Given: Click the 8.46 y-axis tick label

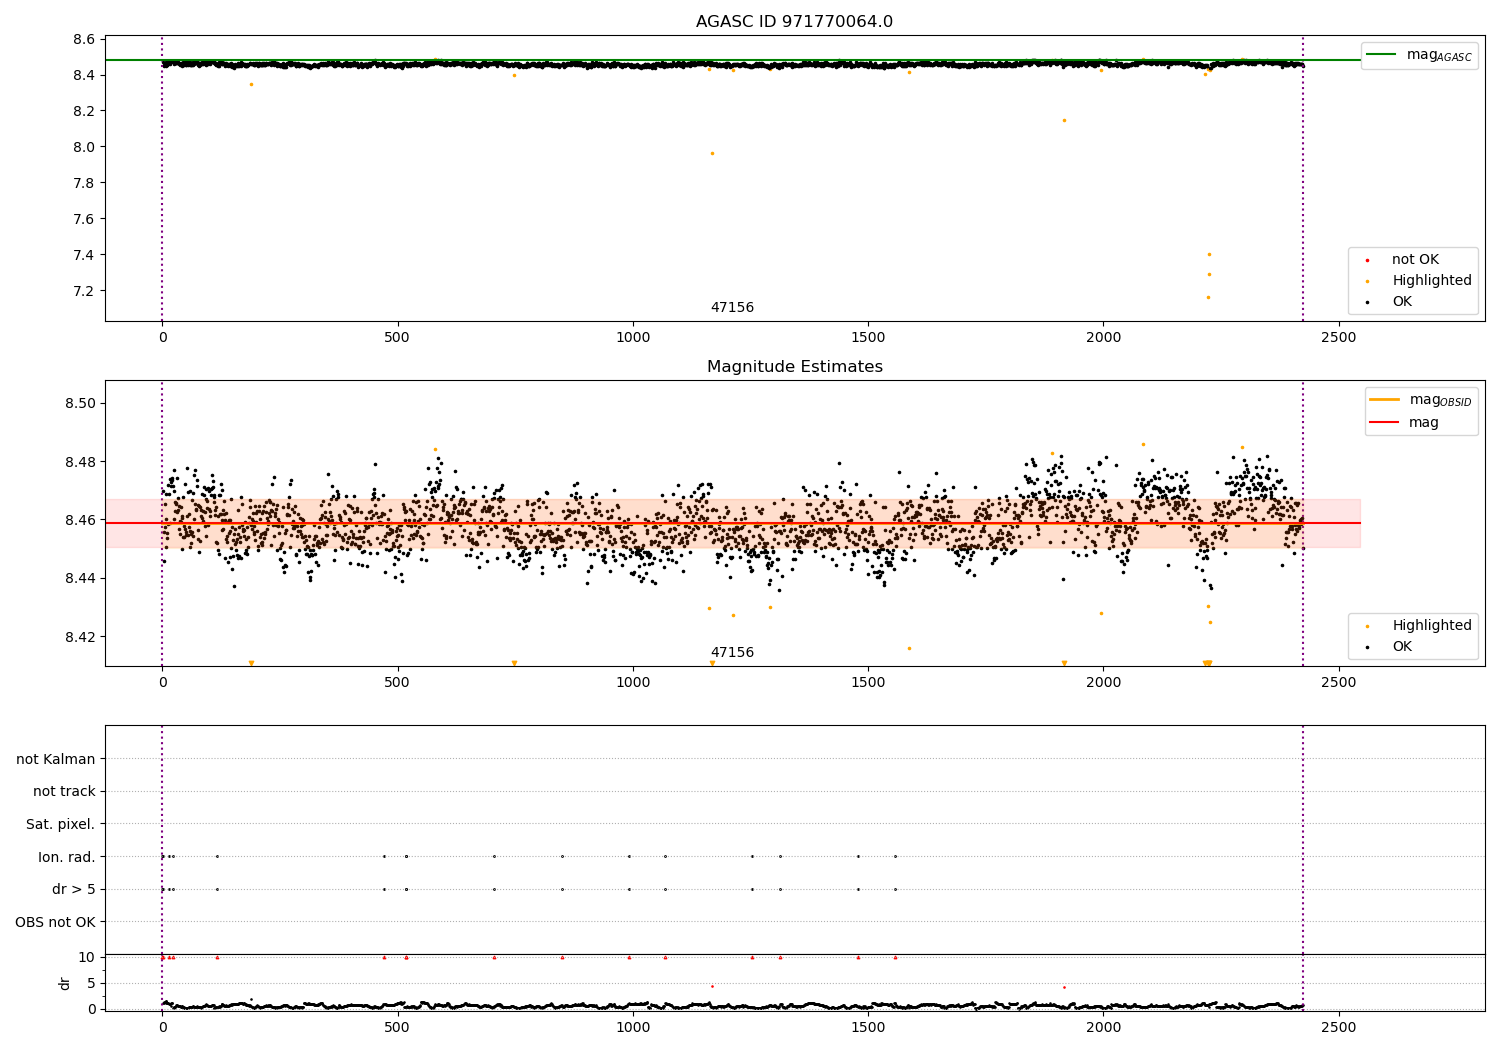Looking at the screenshot, I should point(81,520).
